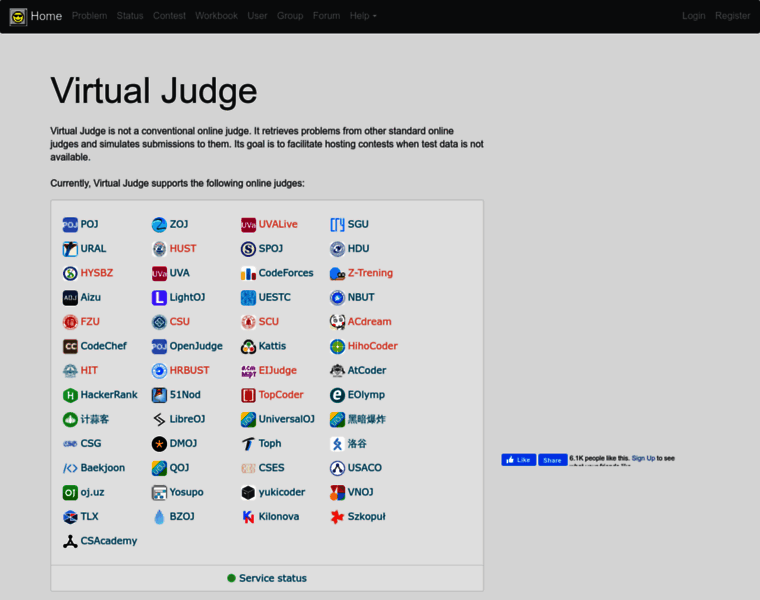Screen dimensions: 760x600
Task: Open the ACdream judge link
Action: point(369,322)
